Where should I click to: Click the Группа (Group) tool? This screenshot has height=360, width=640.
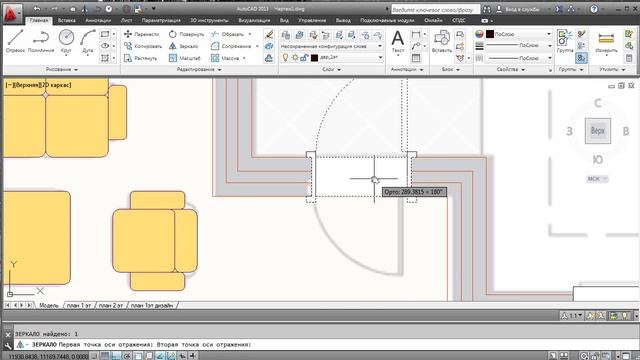pyautogui.click(x=565, y=42)
